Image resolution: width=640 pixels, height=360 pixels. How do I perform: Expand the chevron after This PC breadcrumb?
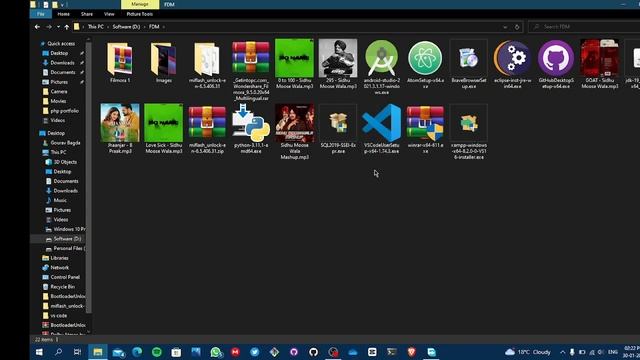[108, 27]
